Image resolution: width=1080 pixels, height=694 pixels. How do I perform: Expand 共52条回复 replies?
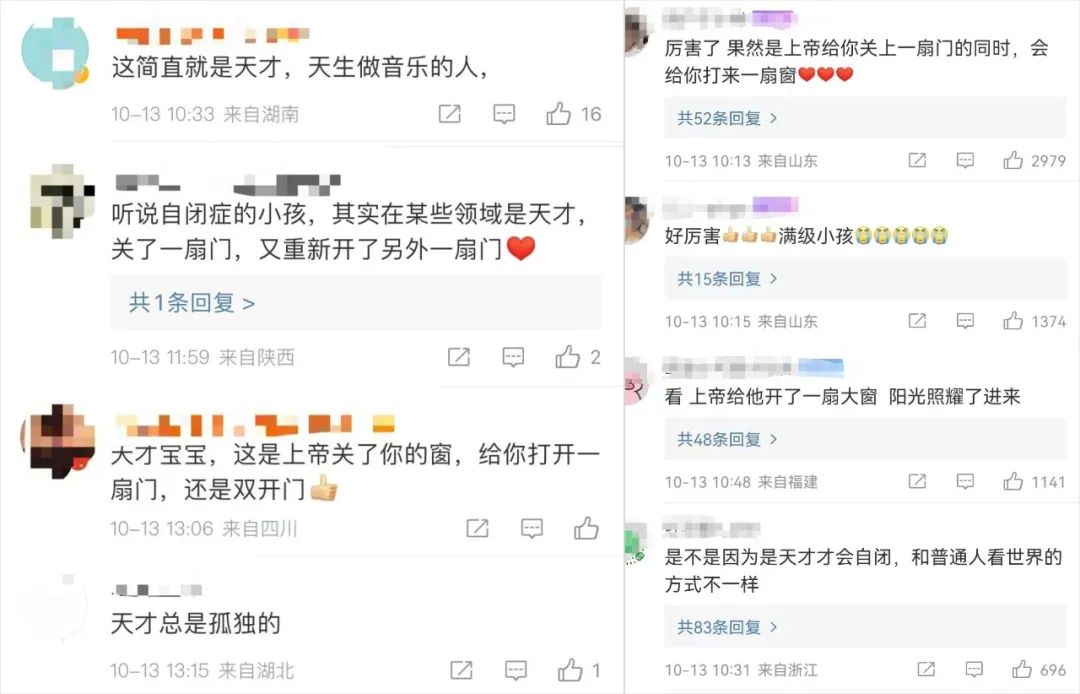[x=727, y=118]
